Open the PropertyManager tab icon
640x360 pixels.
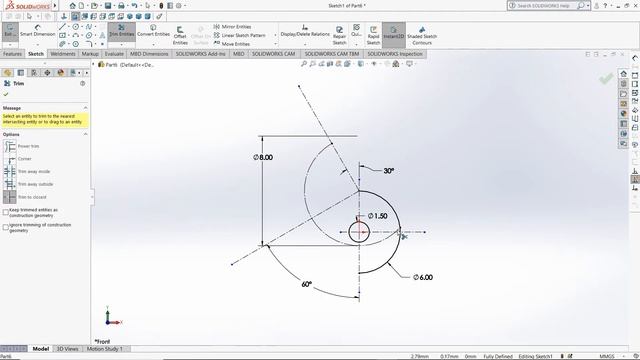20,73
